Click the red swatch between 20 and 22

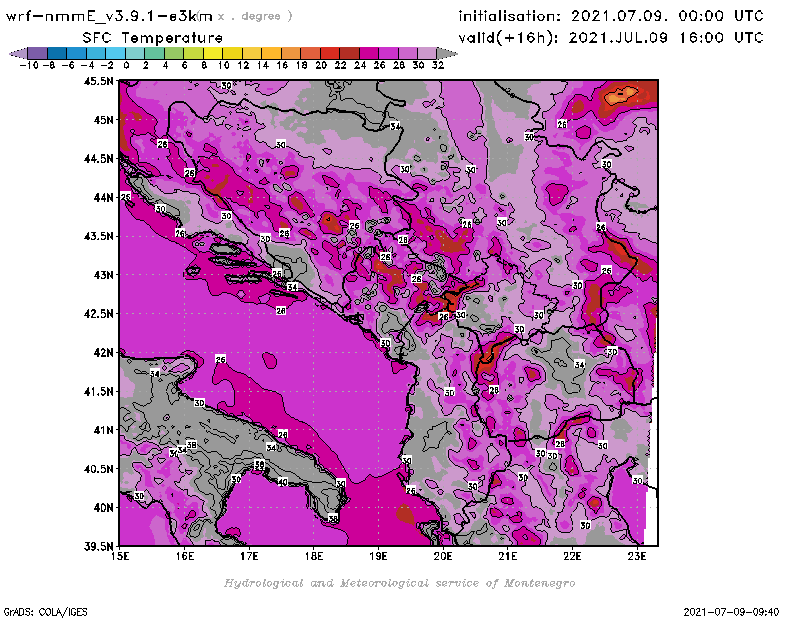click(329, 53)
